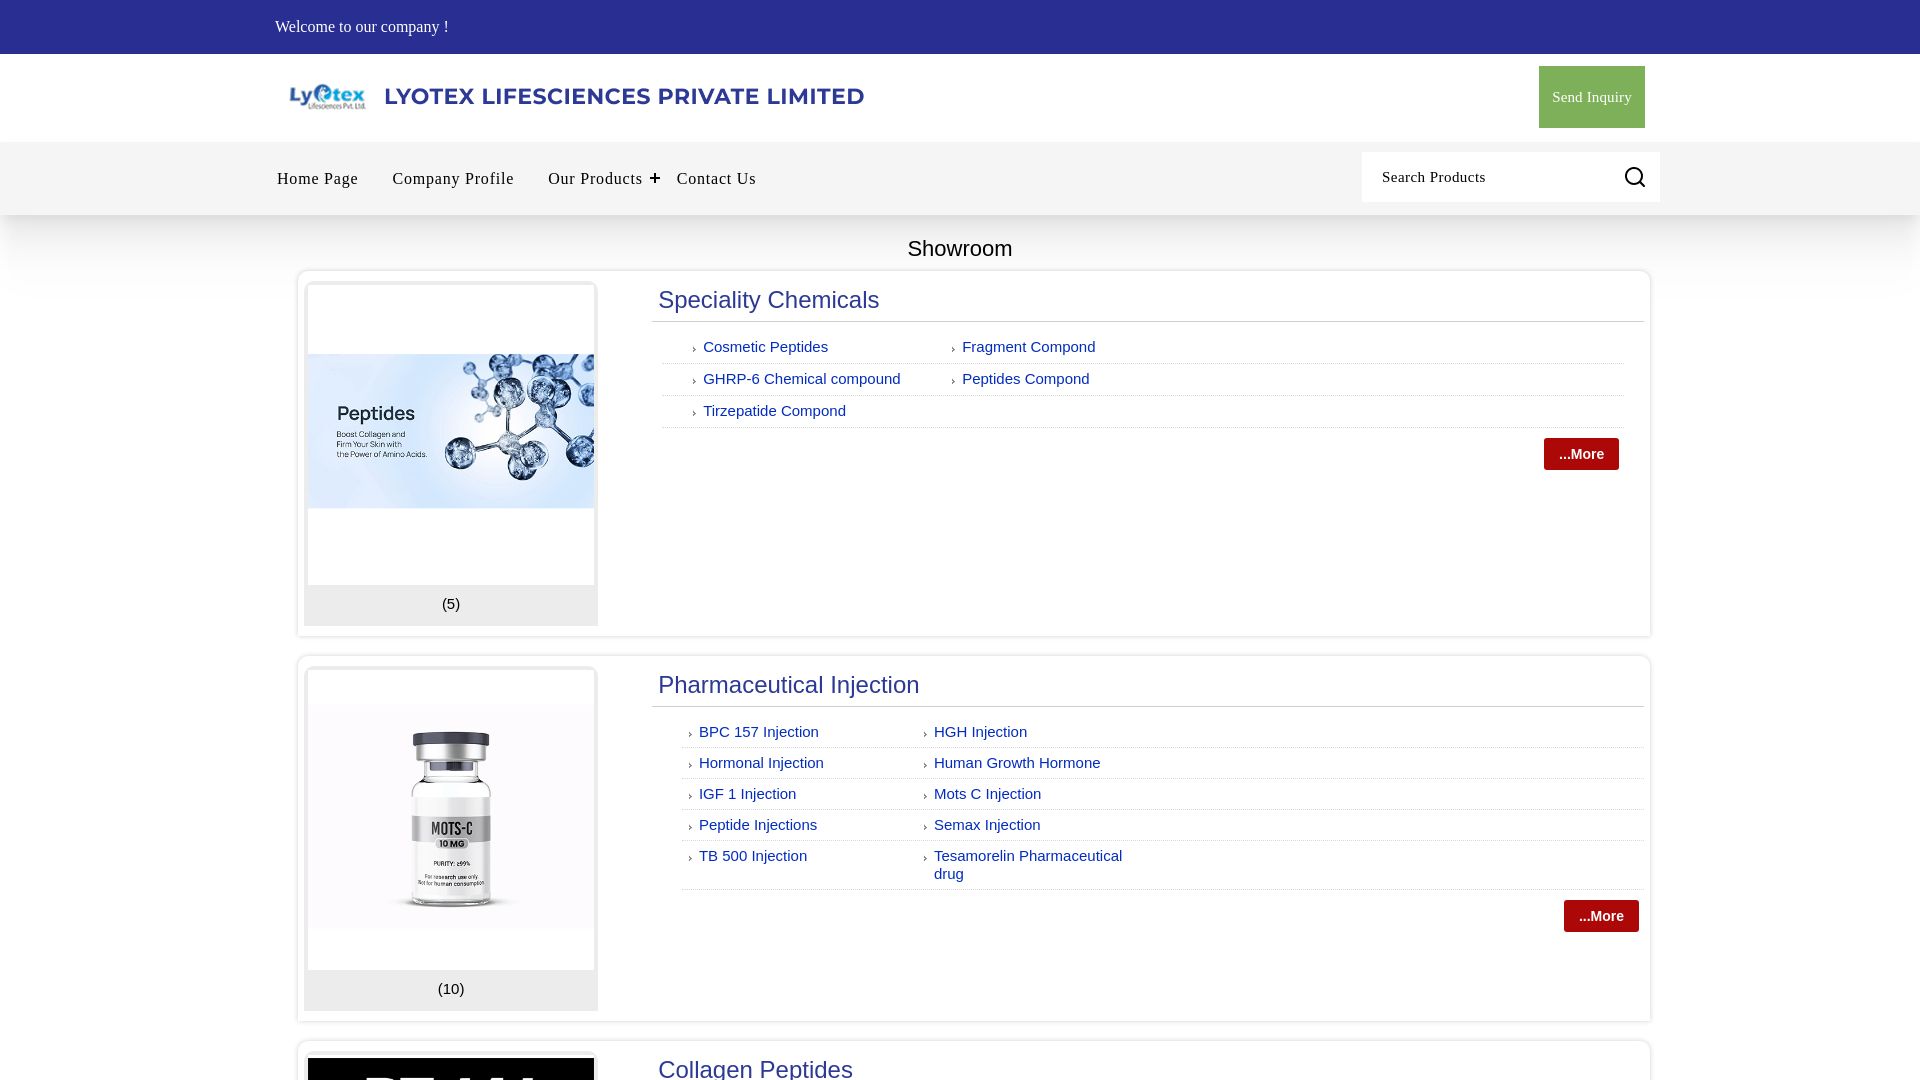Open the Company Profile menu item
Viewport: 1920px width, 1080px height.
[x=453, y=179]
